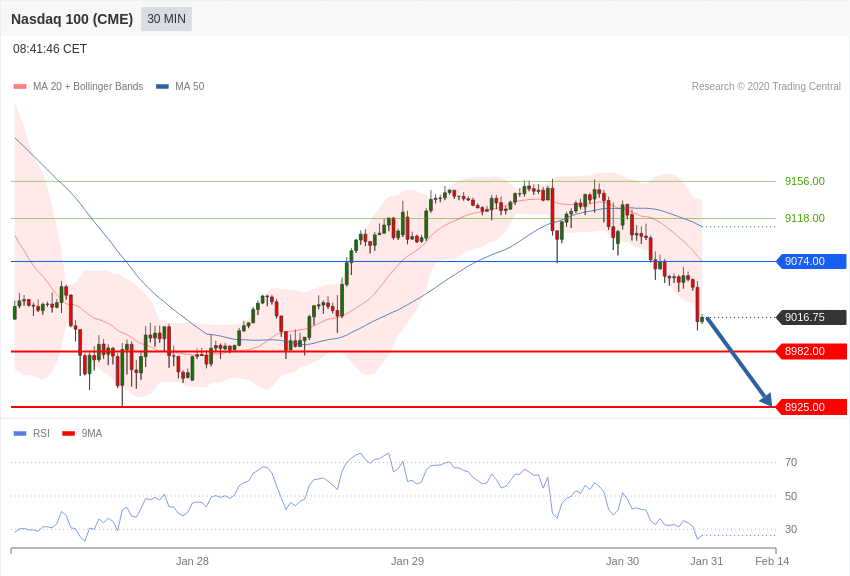Click the Research © 2020 Trading Central text
The height and width of the screenshot is (576, 850).
766,86
